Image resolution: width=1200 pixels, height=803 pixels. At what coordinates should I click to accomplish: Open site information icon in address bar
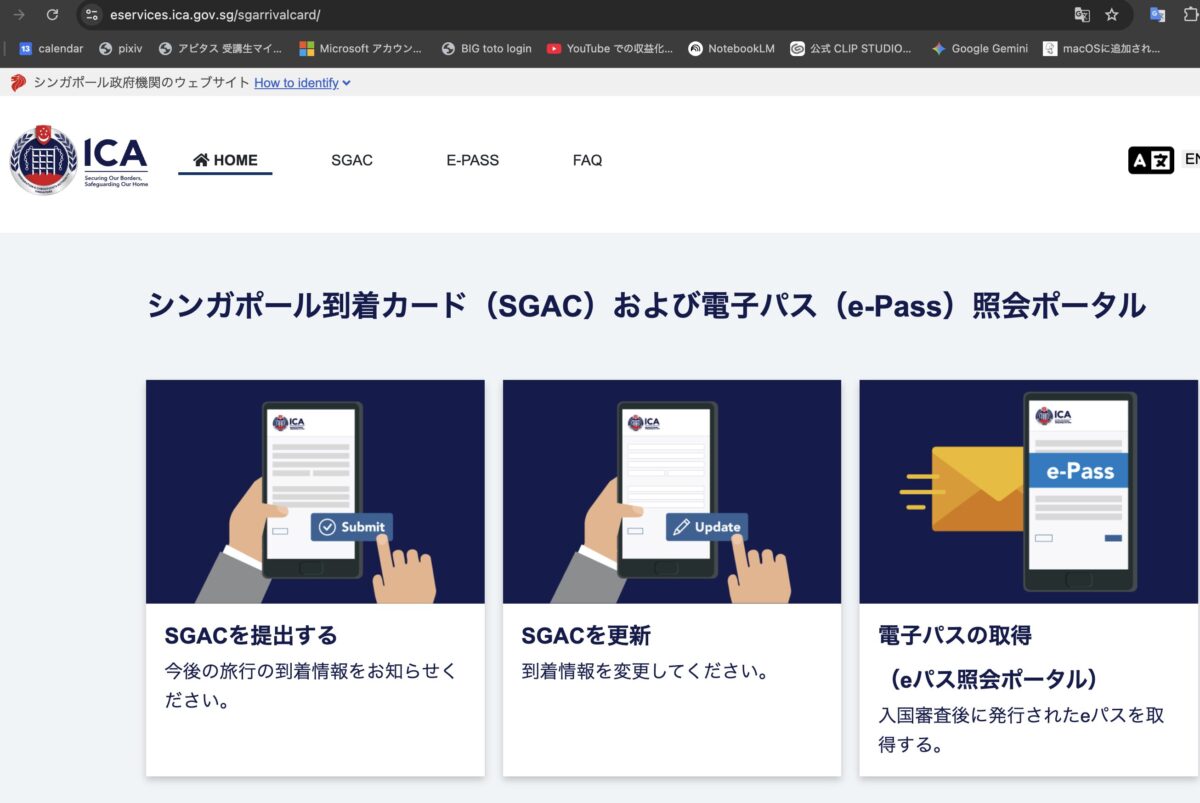coord(92,15)
